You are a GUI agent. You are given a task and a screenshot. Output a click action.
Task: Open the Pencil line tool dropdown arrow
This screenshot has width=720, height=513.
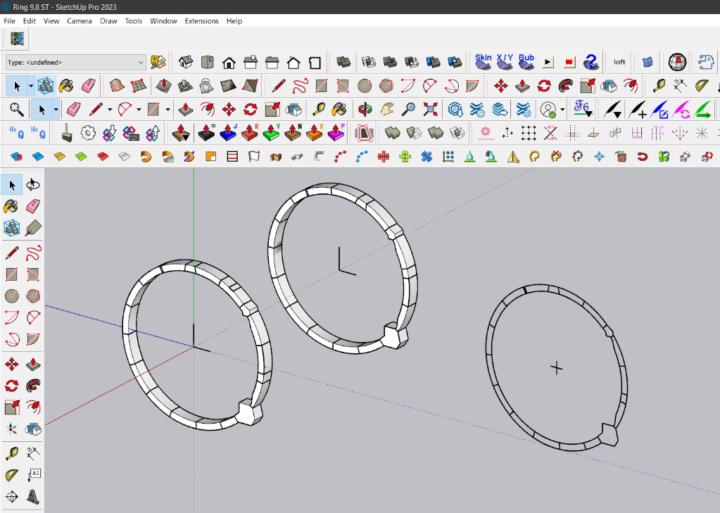pyautogui.click(x=110, y=109)
